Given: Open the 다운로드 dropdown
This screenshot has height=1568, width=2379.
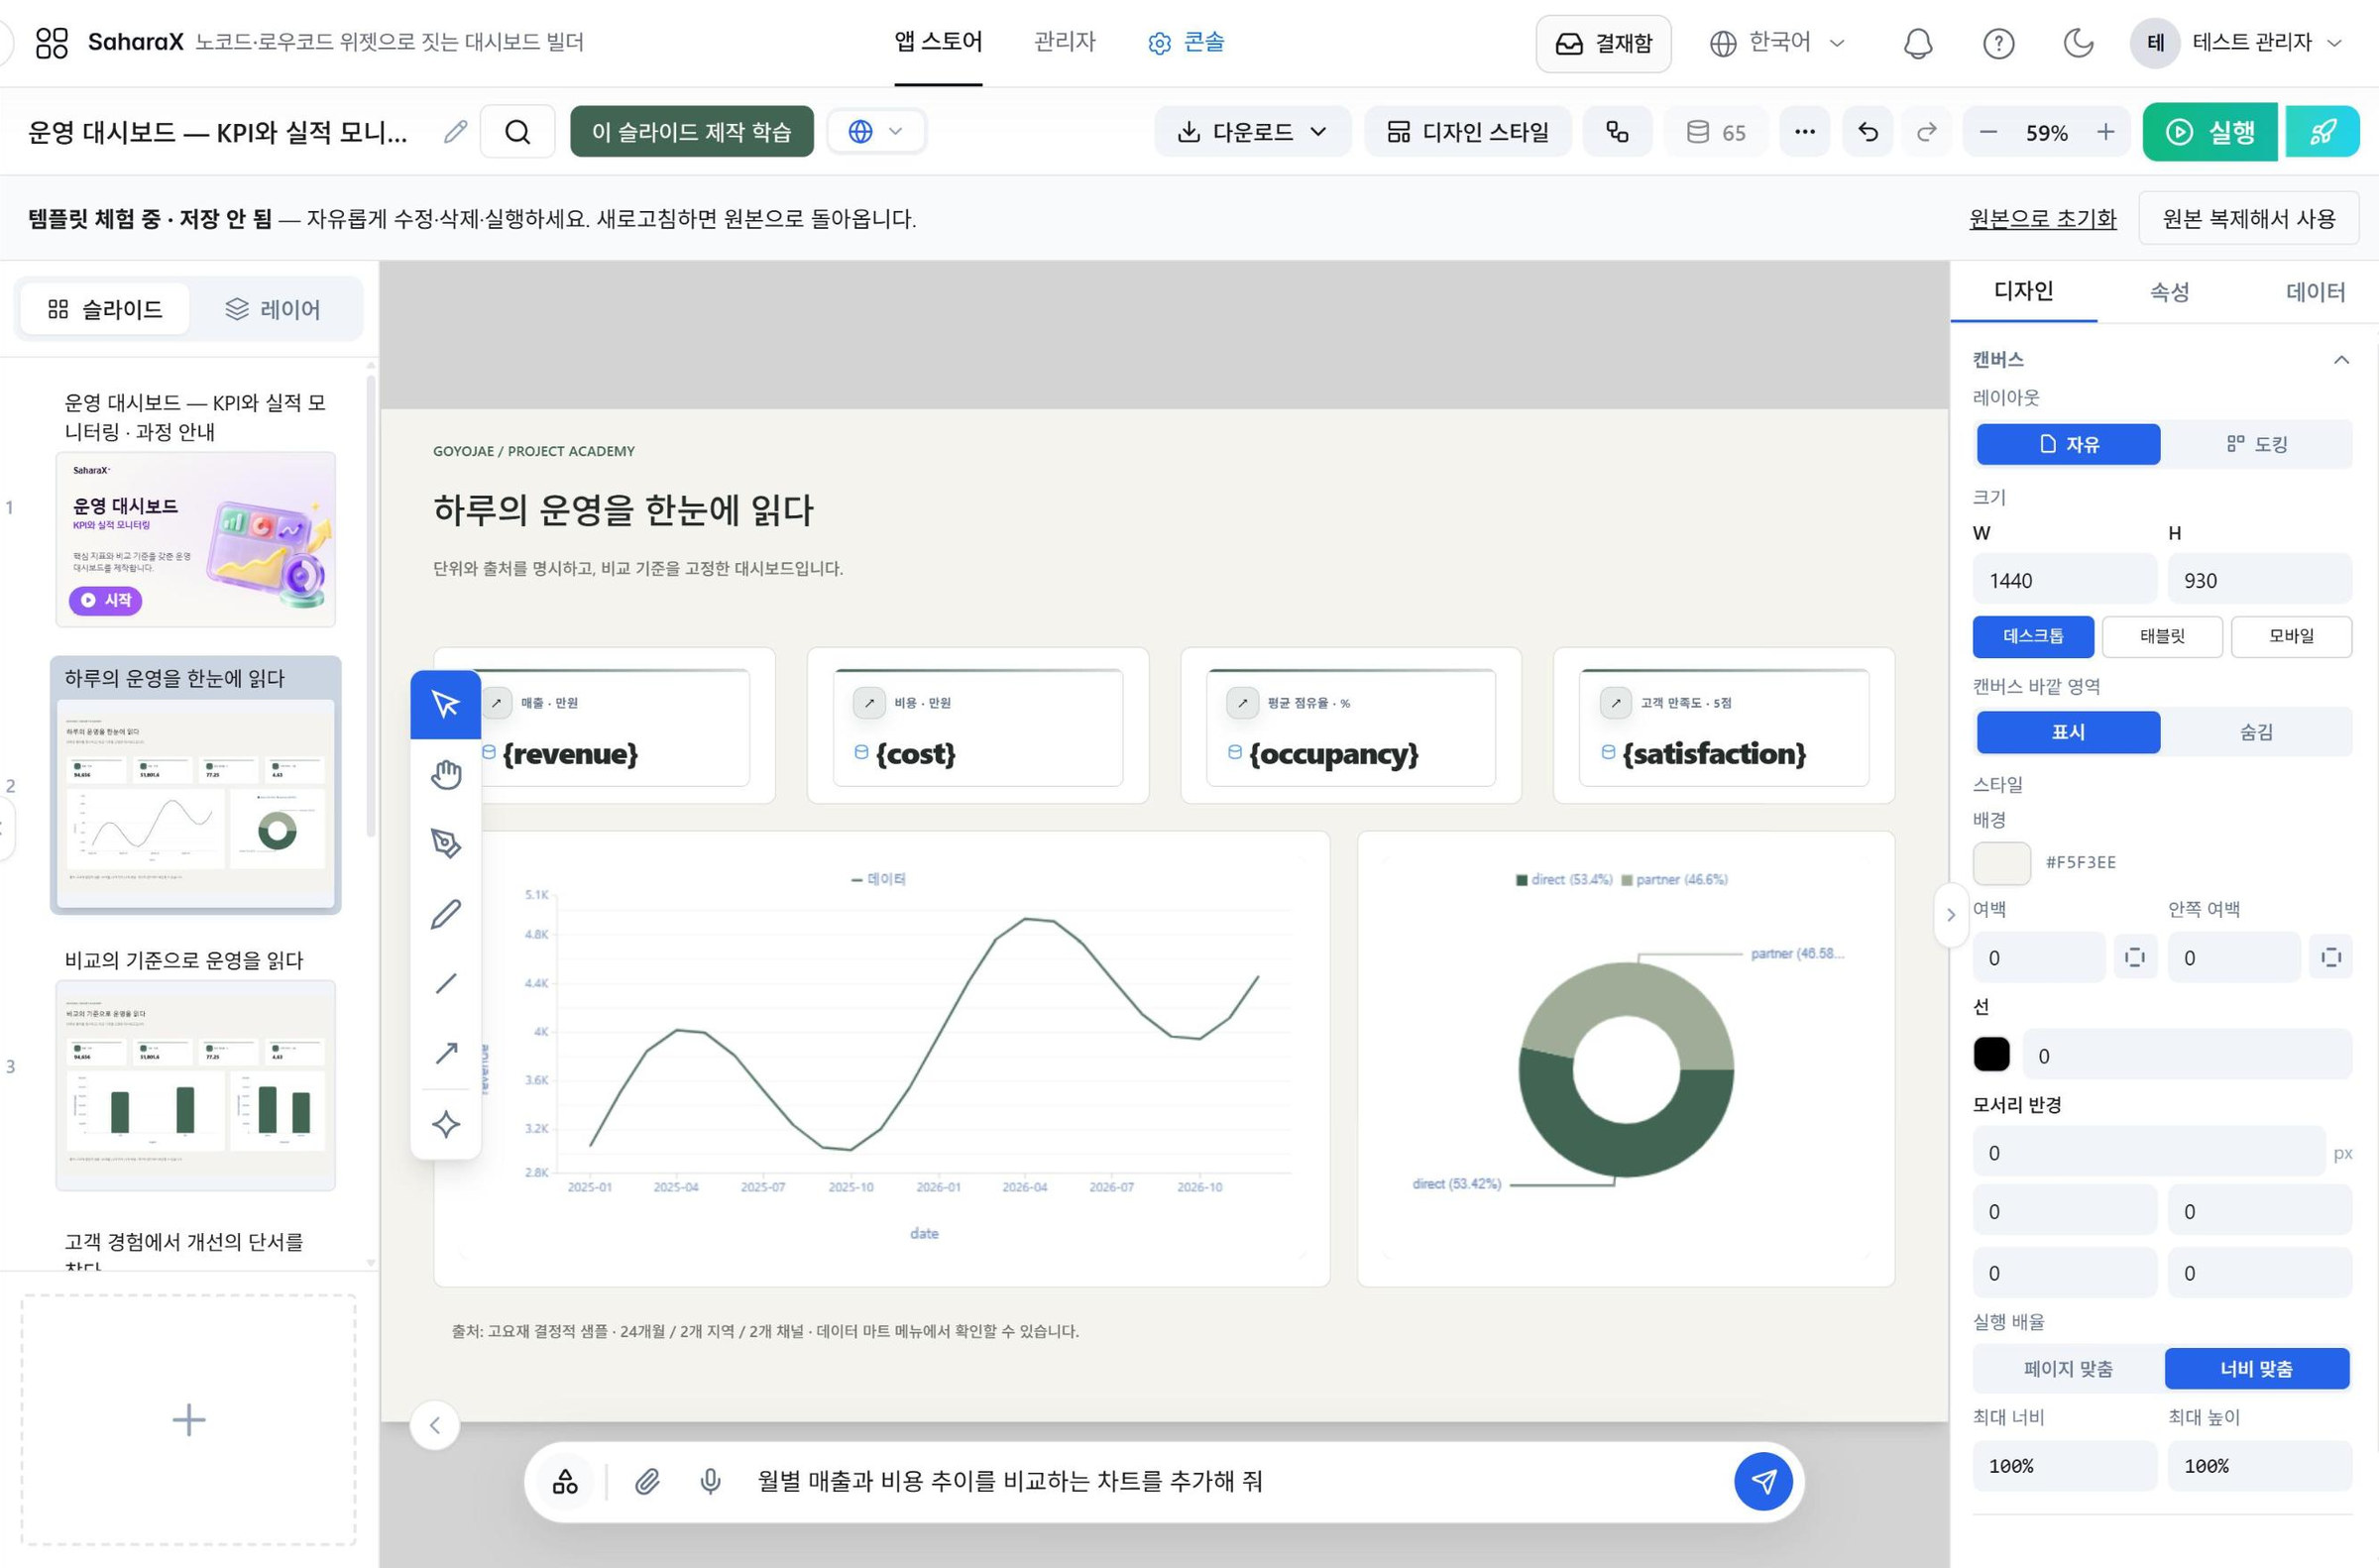Looking at the screenshot, I should tap(1252, 132).
